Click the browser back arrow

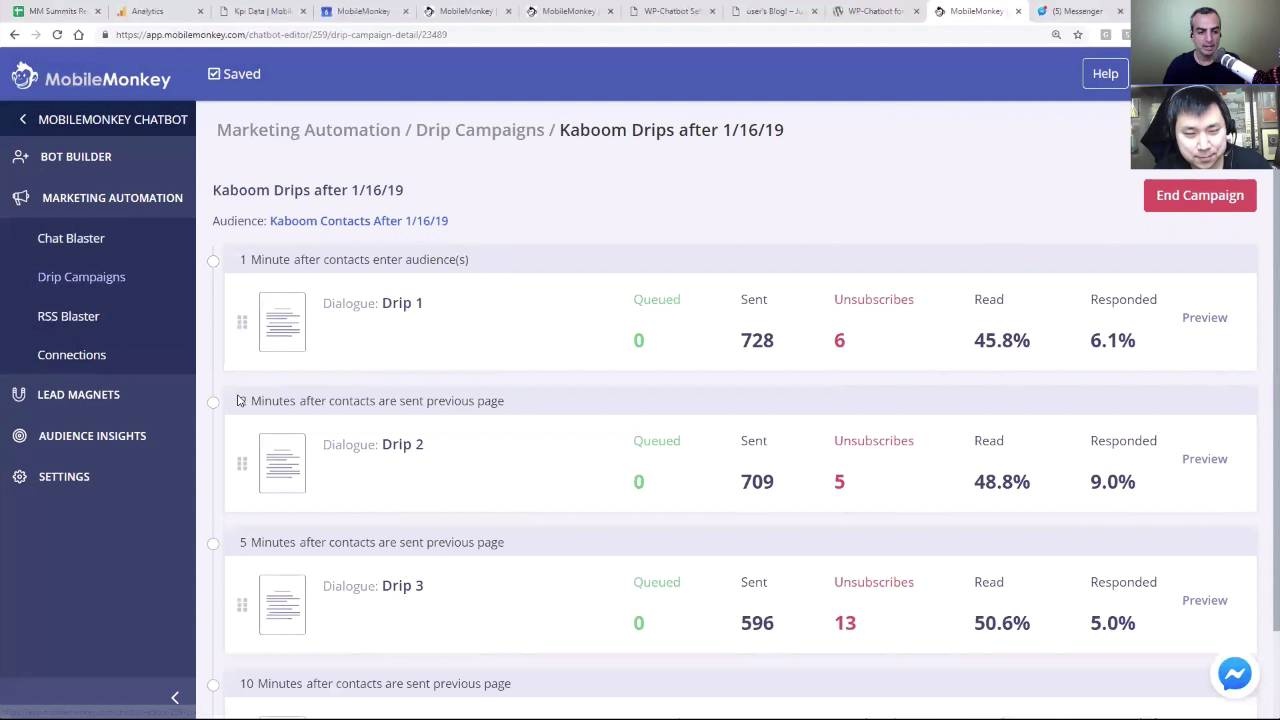tap(14, 34)
